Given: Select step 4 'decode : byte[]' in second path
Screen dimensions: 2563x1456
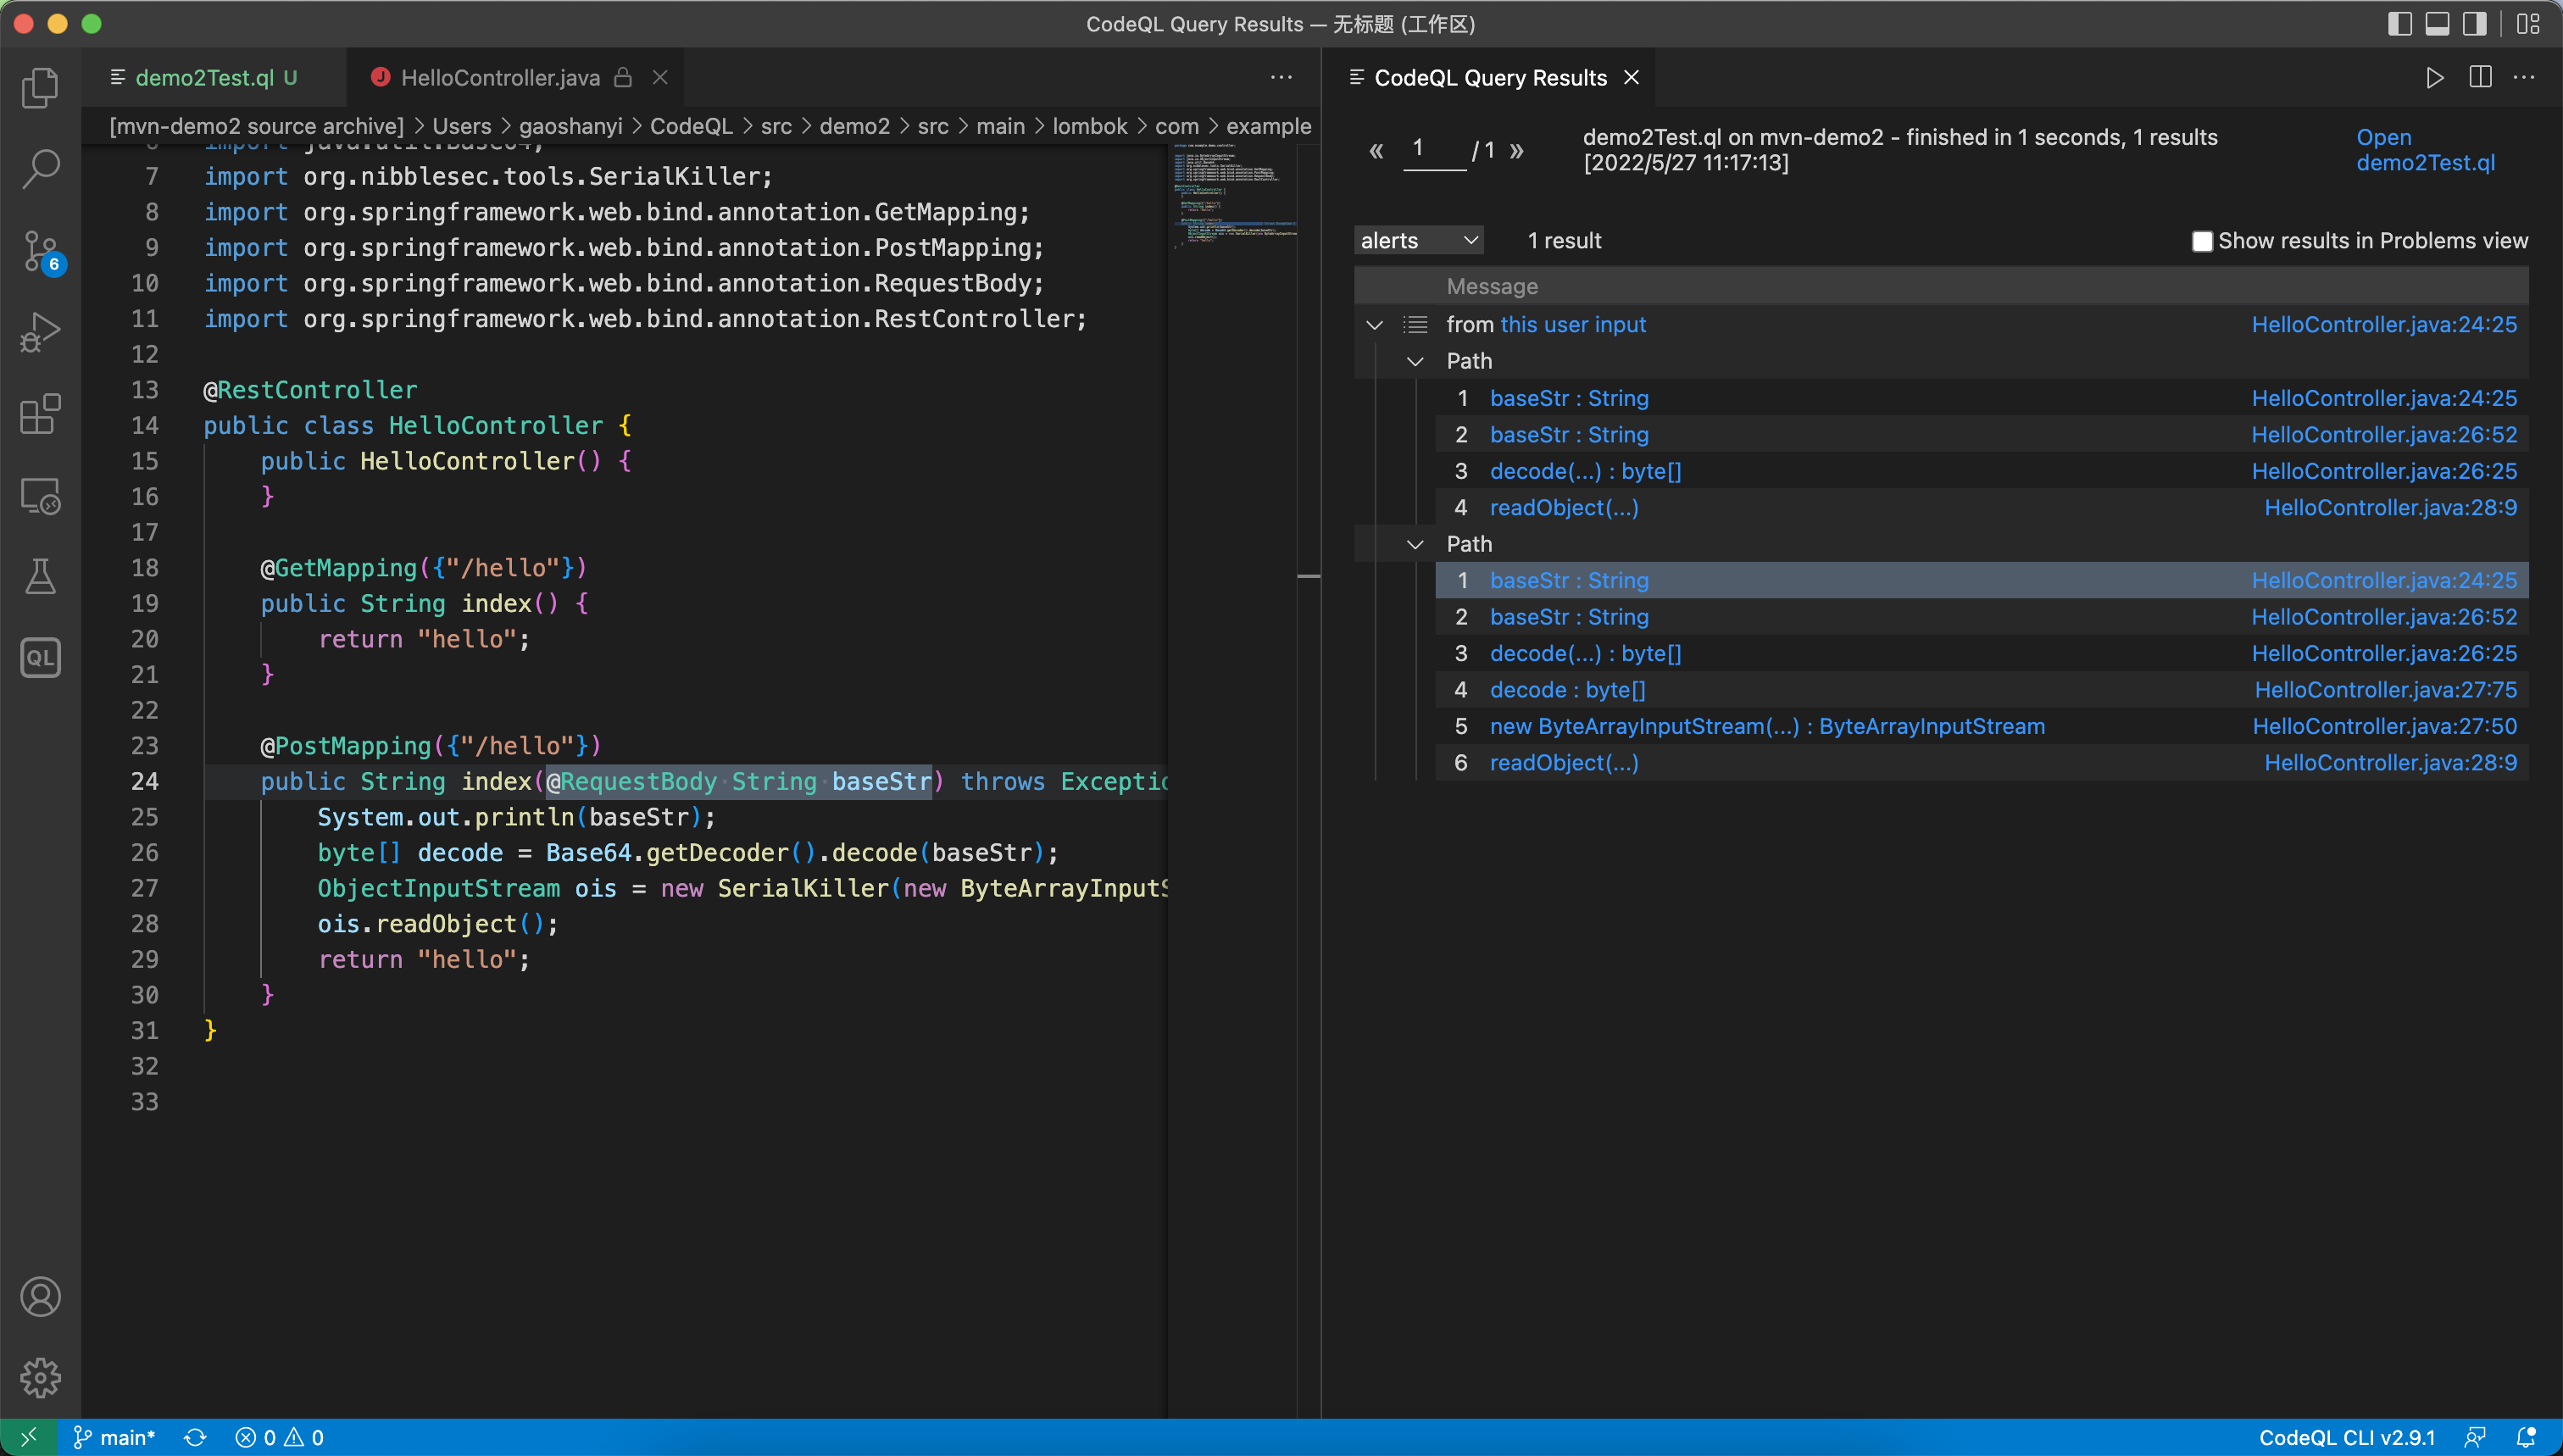Looking at the screenshot, I should tap(1567, 690).
